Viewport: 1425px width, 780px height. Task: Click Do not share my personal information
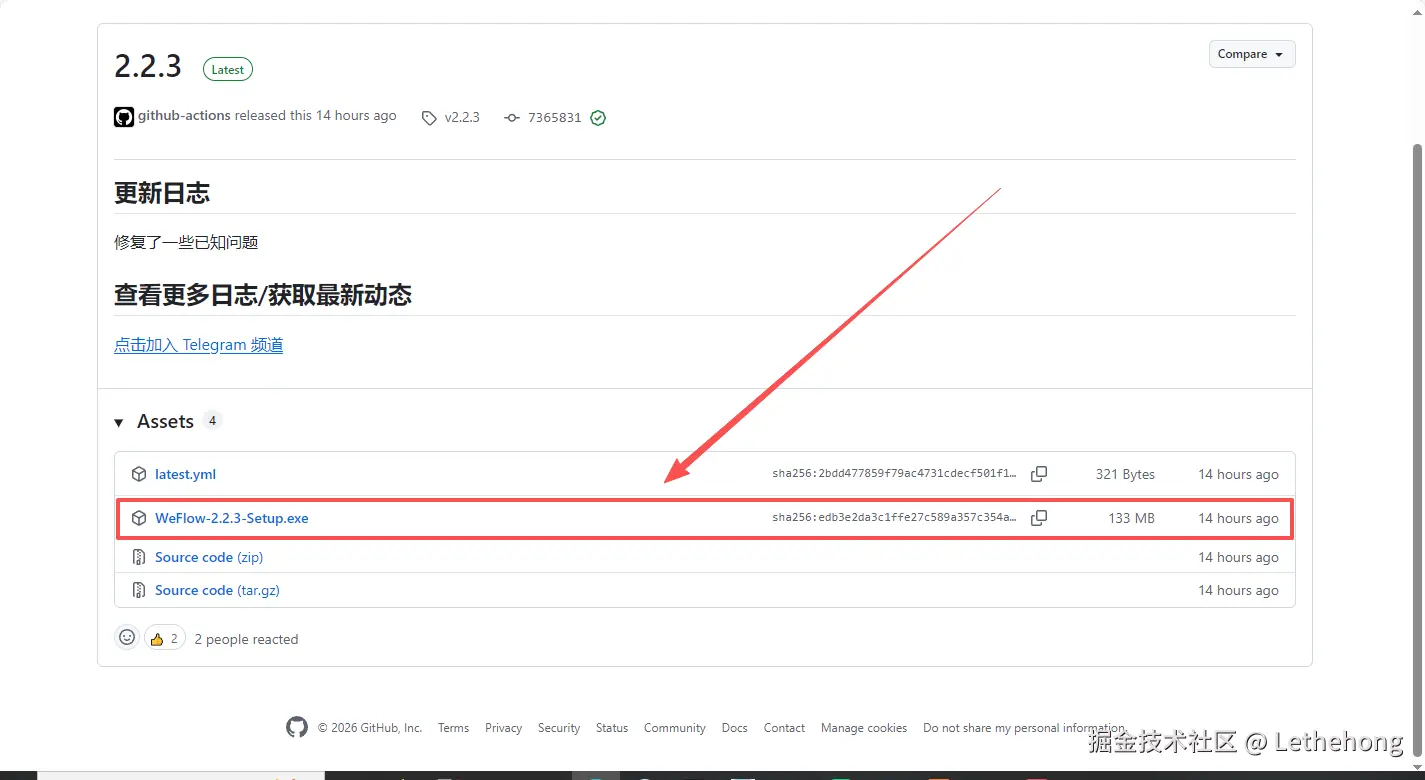(x=1024, y=728)
